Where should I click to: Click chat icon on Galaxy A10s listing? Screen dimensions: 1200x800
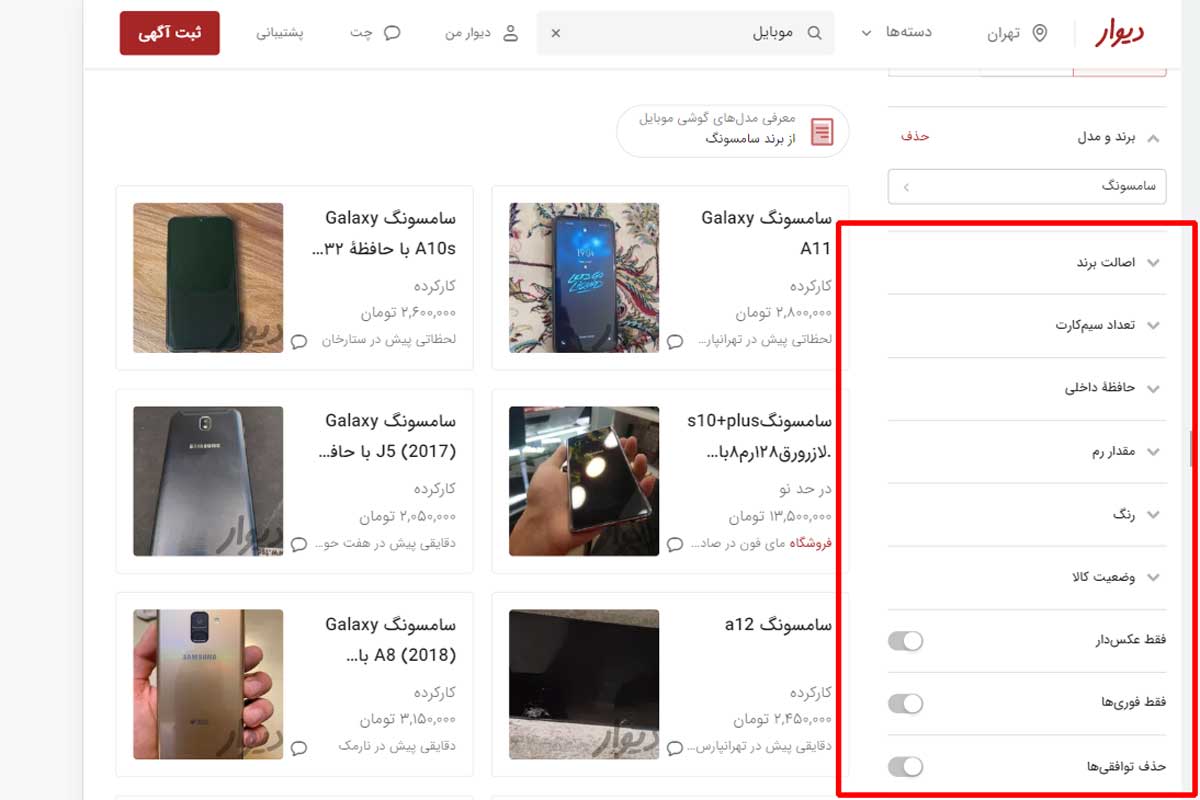(299, 341)
